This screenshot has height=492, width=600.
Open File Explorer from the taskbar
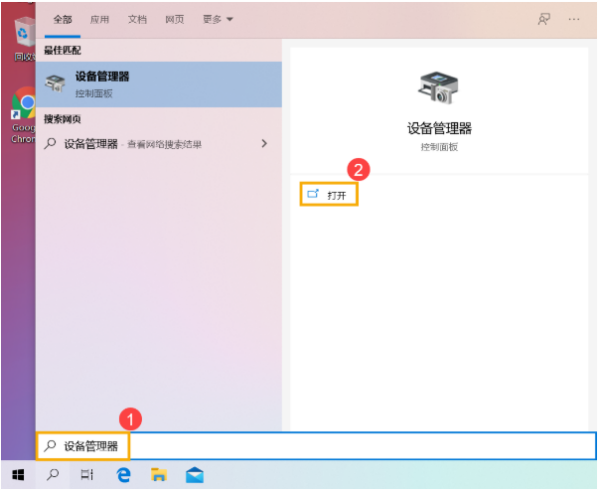[x=159, y=475]
